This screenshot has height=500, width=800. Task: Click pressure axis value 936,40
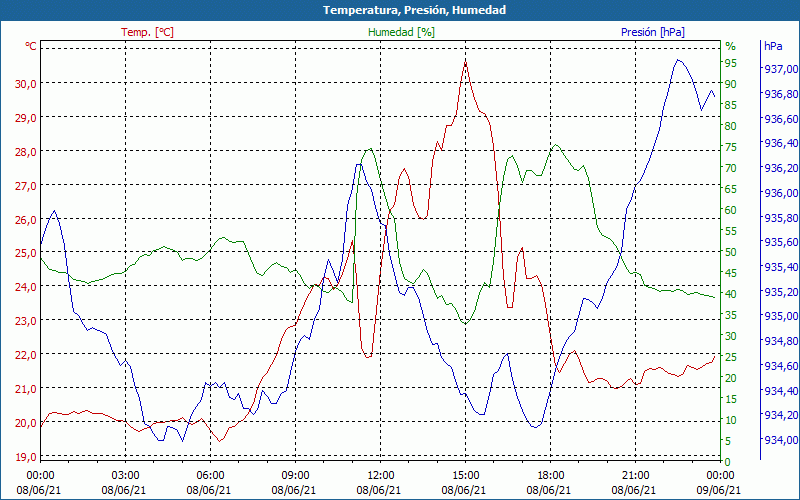tap(780, 143)
